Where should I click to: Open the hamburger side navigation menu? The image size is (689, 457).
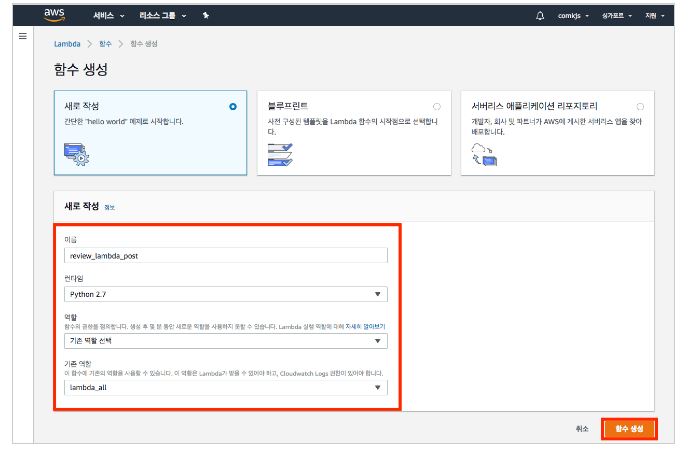point(22,35)
